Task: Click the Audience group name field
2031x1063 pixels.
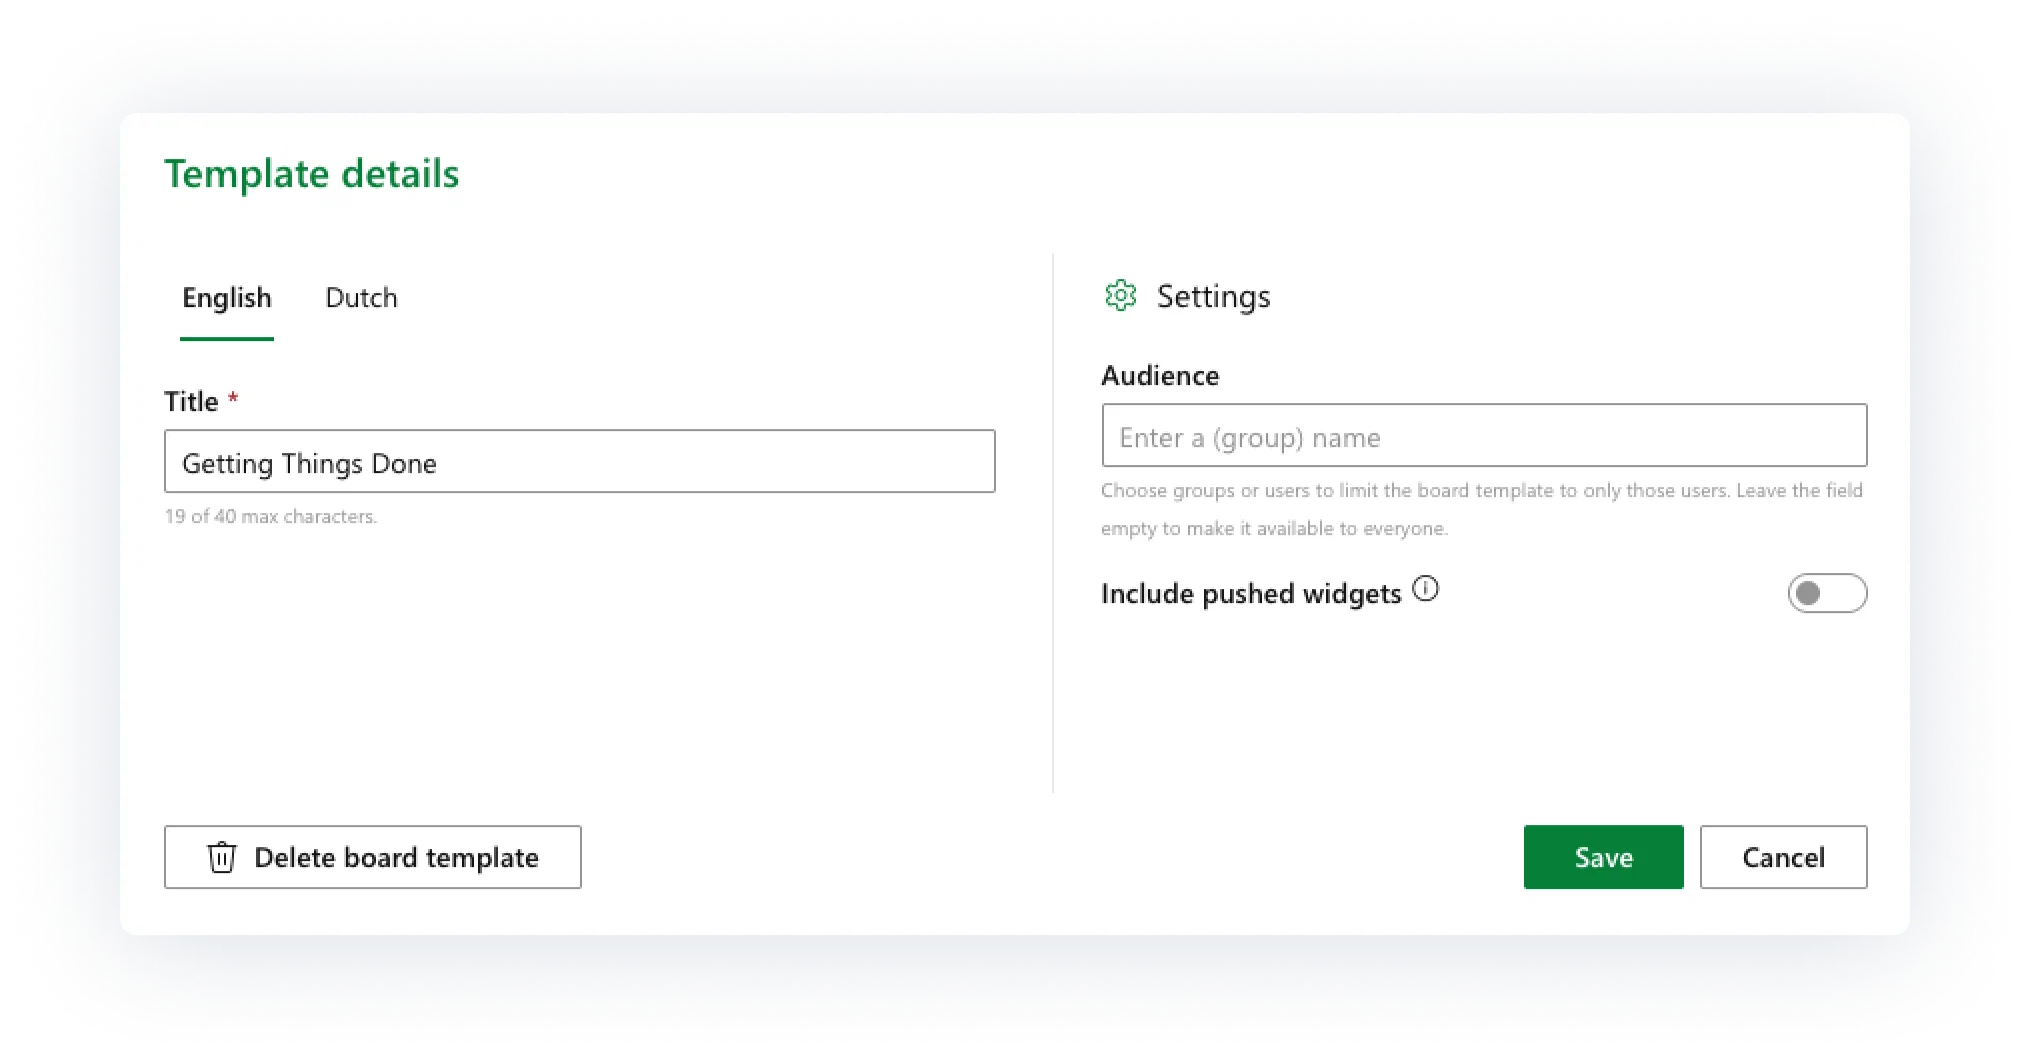Action: [x=1484, y=435]
